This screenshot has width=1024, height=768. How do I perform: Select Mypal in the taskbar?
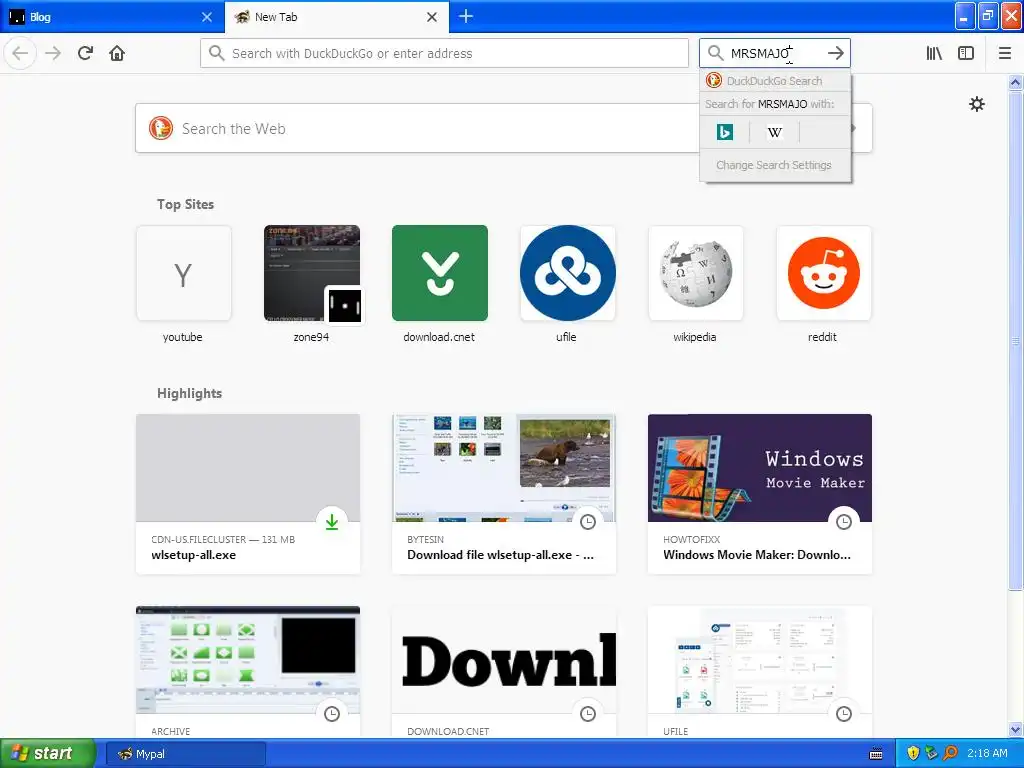(x=186, y=754)
